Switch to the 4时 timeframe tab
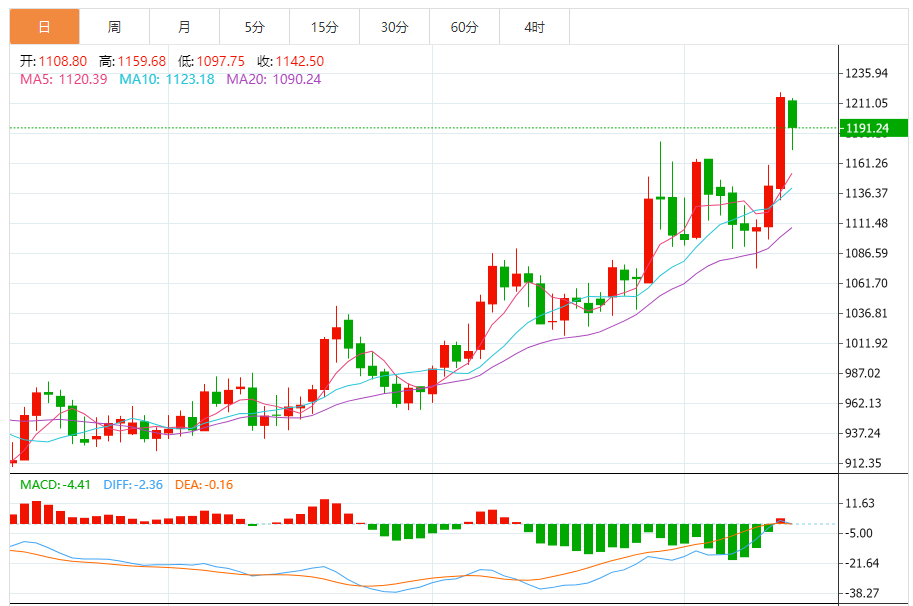Image resolution: width=913 pixels, height=606 pixels. pos(534,27)
